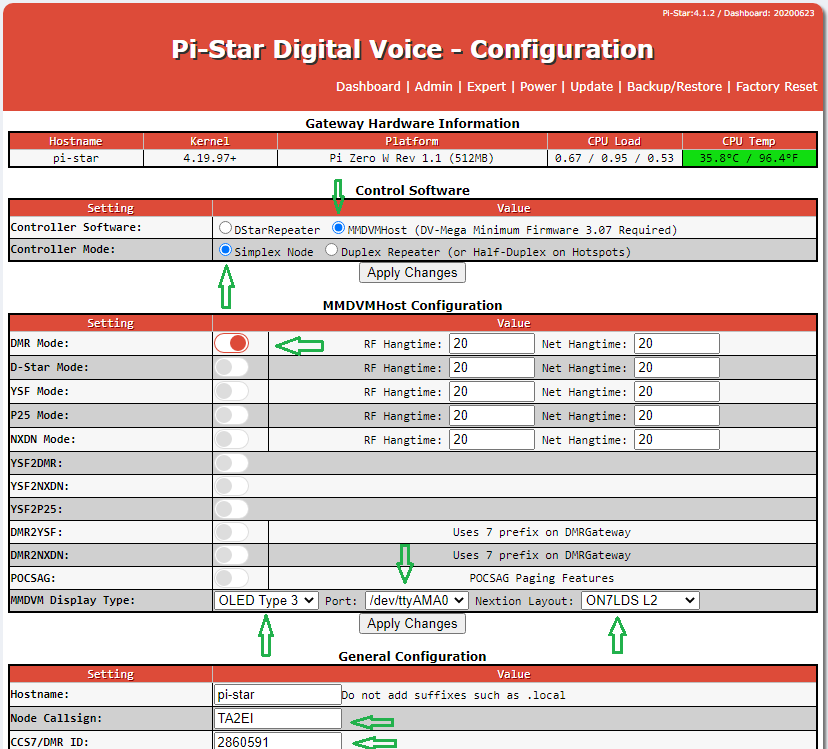Open the Factory Reset link

click(776, 87)
